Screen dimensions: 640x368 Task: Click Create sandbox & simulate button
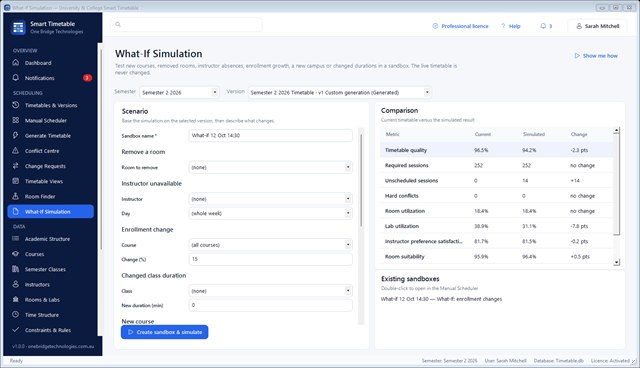(164, 332)
